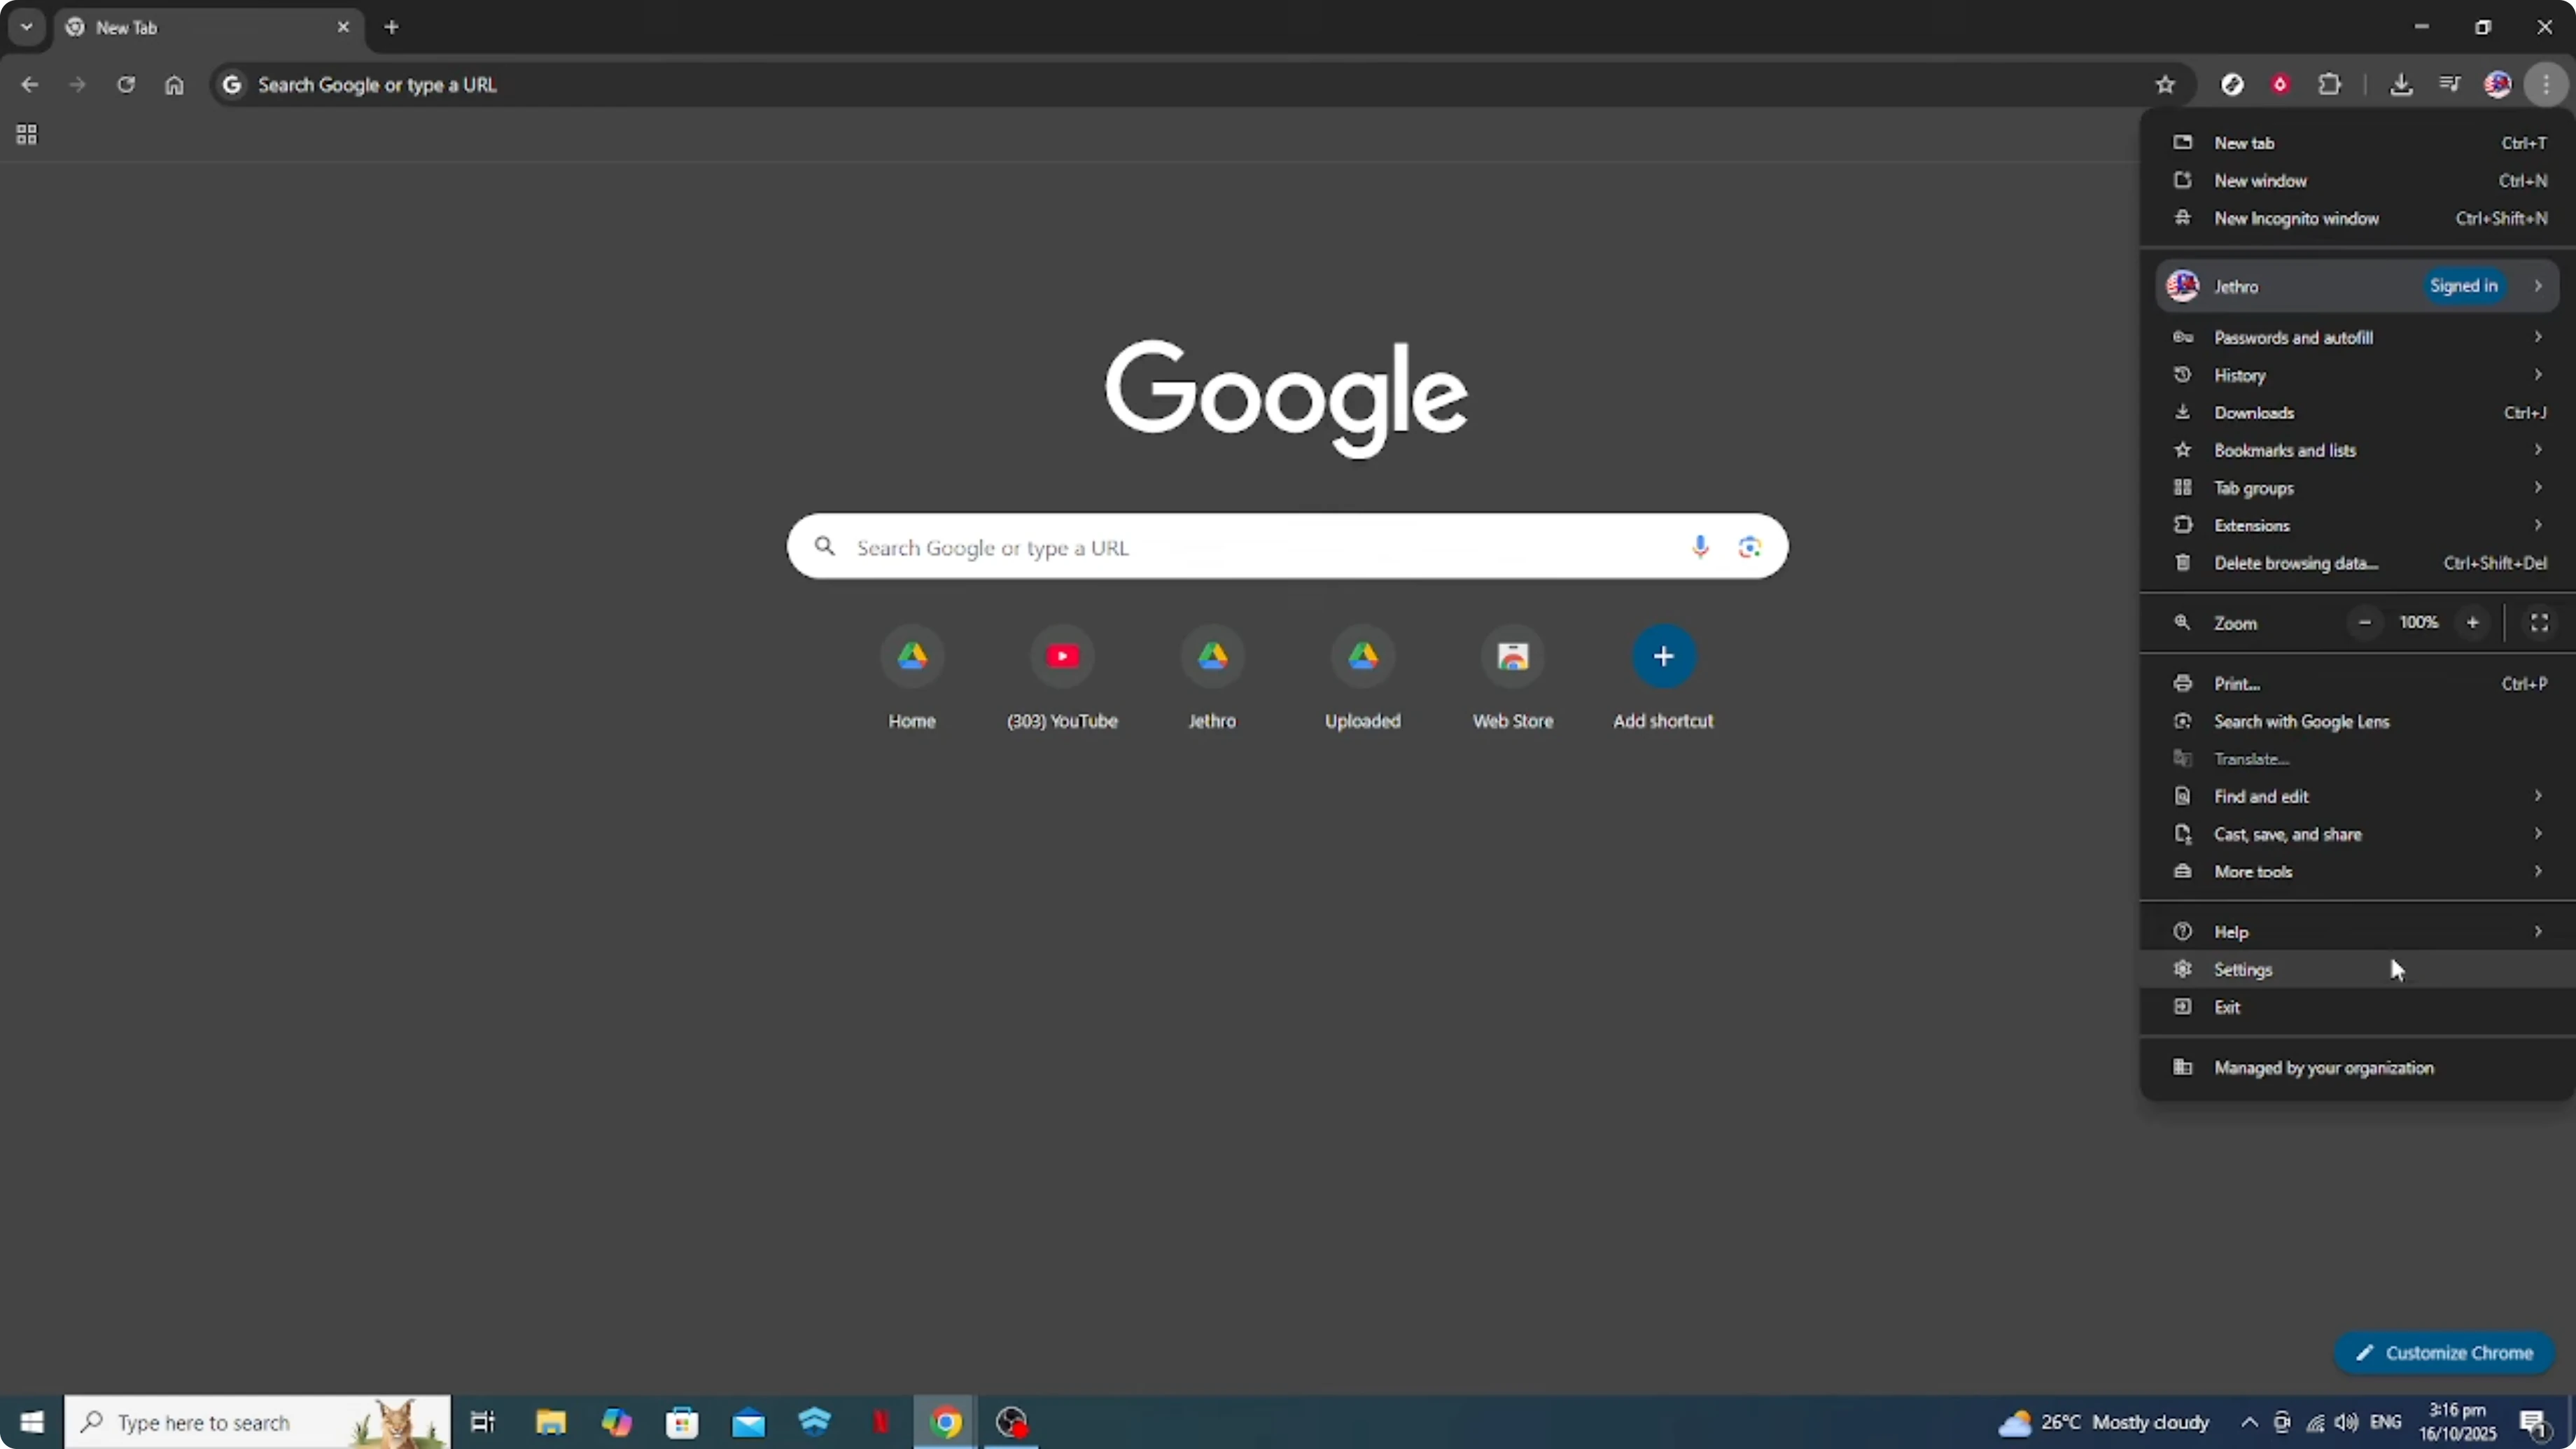Expand the tab search dropdown arrow

(x=26, y=27)
